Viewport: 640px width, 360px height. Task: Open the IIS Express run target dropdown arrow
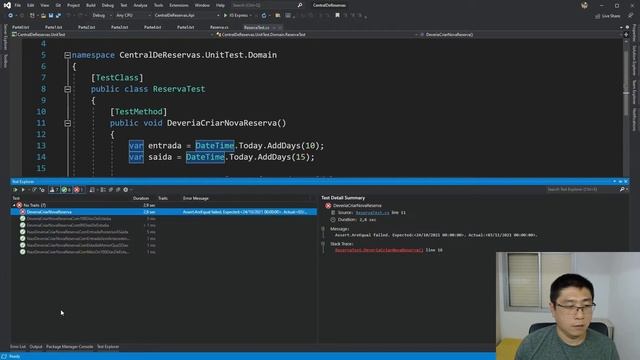251,16
